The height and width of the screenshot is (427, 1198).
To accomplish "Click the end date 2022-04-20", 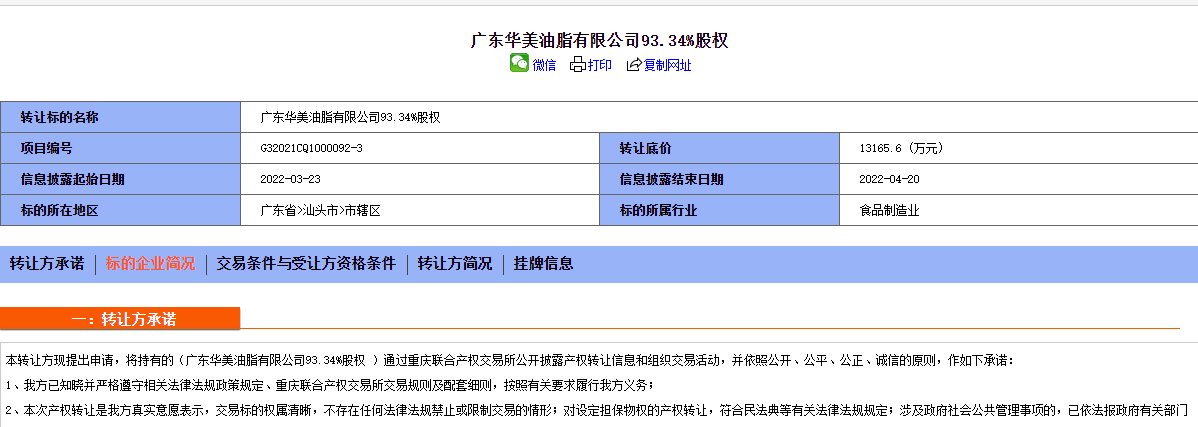I will coord(890,180).
